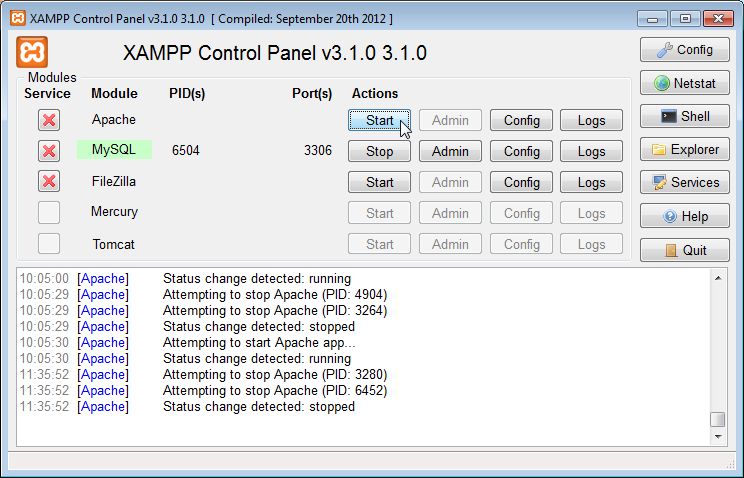Screen dimensions: 744x478
Task: Click log line 'Attempting to start Apache app...'
Action: pos(259,342)
